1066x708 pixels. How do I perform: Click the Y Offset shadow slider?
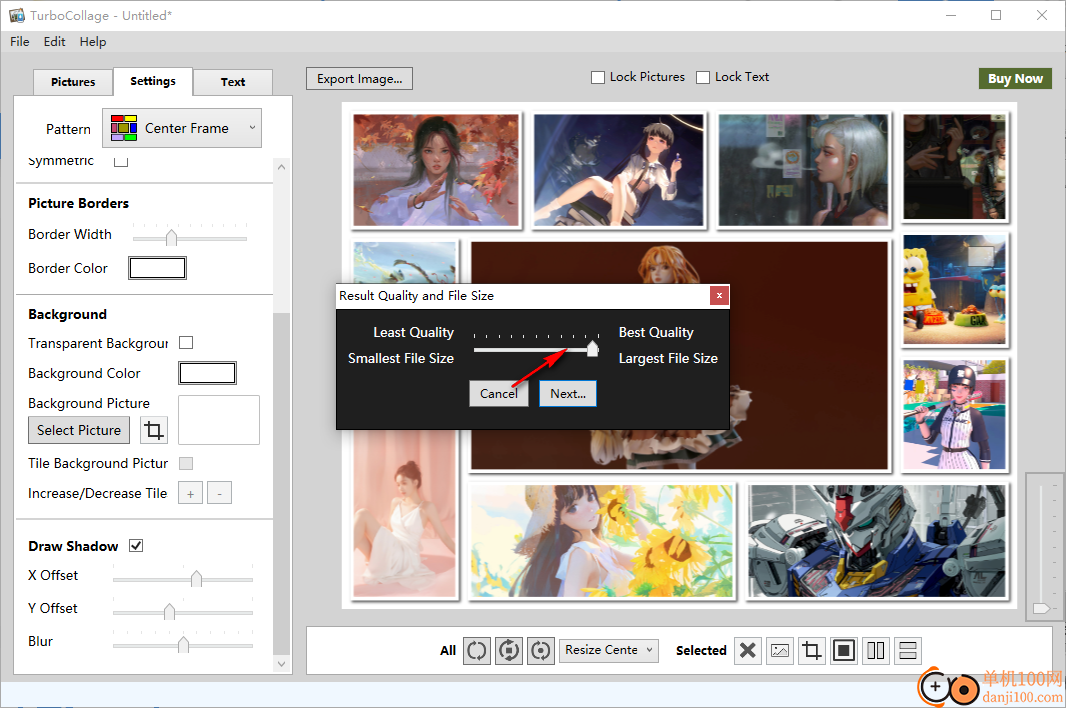183,611
